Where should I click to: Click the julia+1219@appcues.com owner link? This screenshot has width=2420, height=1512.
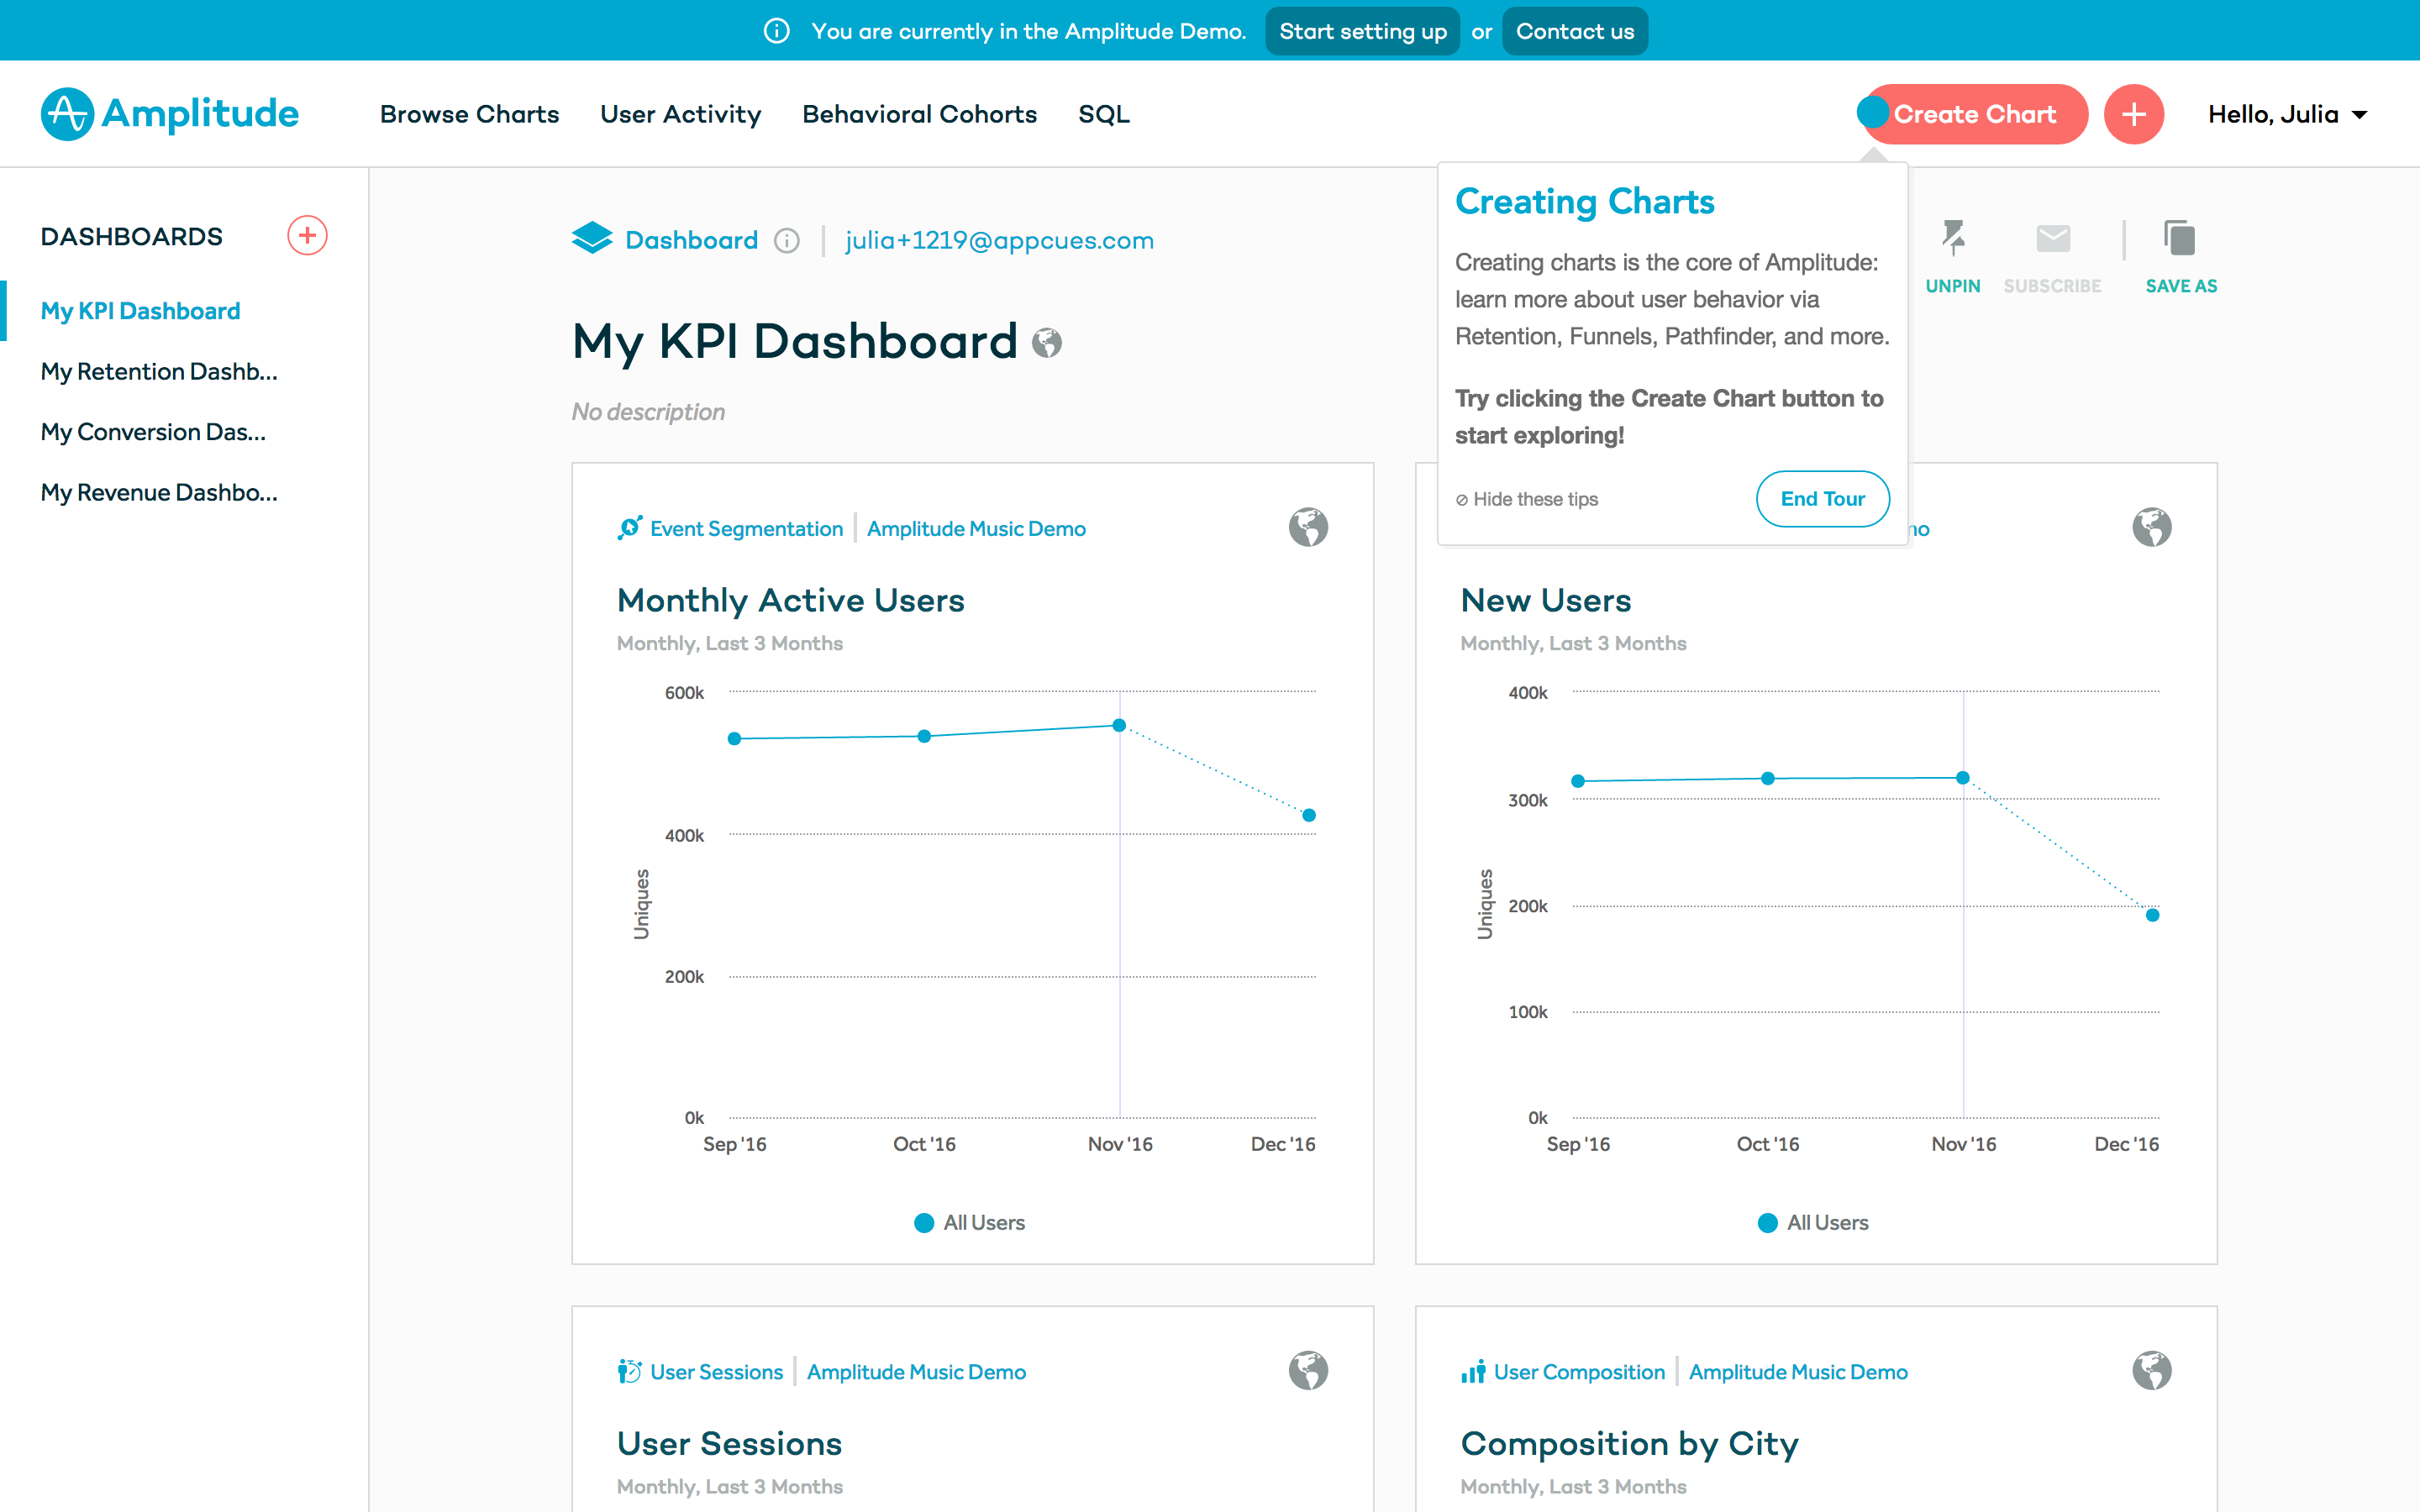(999, 241)
